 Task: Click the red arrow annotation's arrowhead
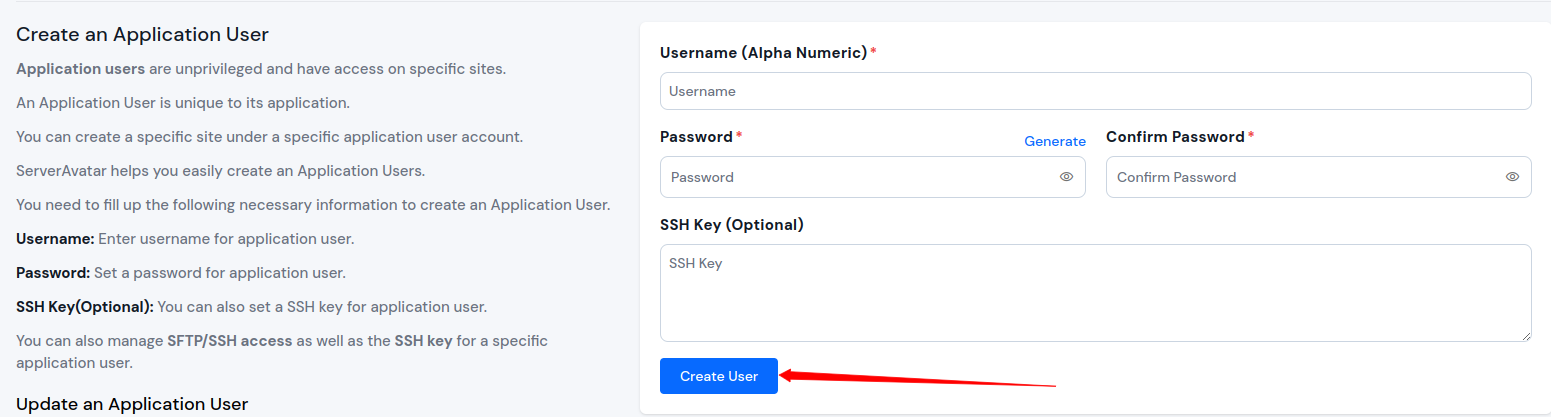coord(790,376)
